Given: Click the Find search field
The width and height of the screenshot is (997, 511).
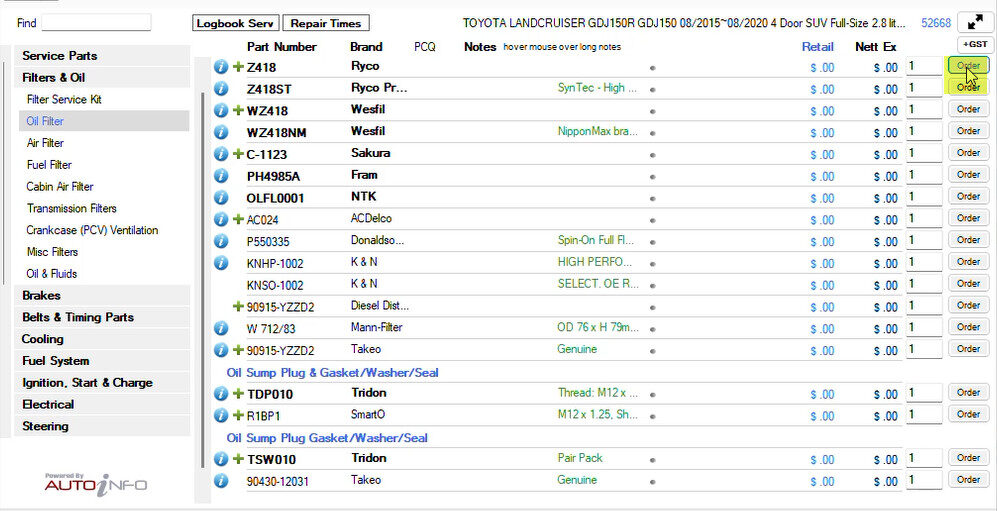Looking at the screenshot, I should click(97, 23).
